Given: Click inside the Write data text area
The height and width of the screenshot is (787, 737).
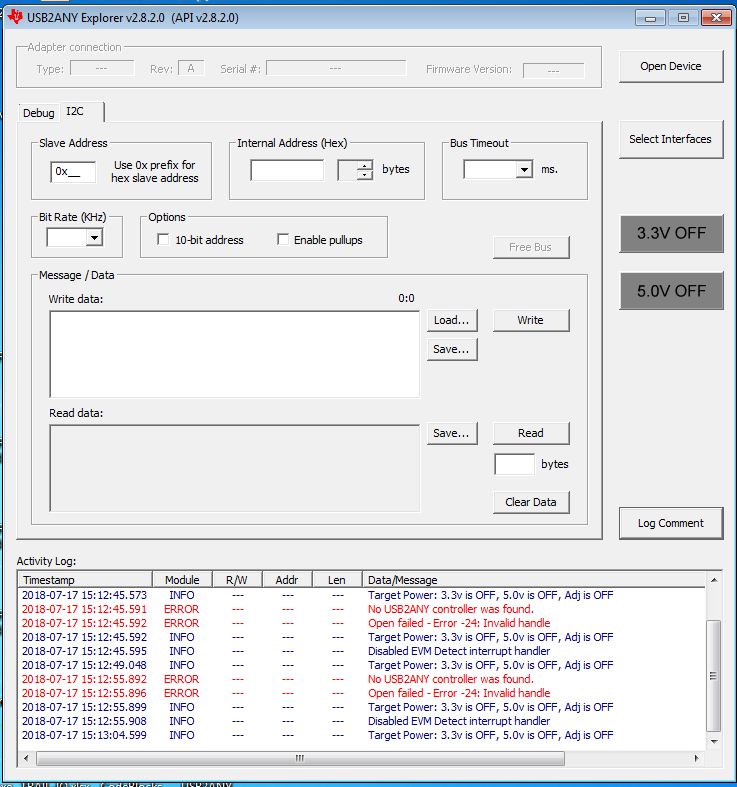Looking at the screenshot, I should pos(234,354).
